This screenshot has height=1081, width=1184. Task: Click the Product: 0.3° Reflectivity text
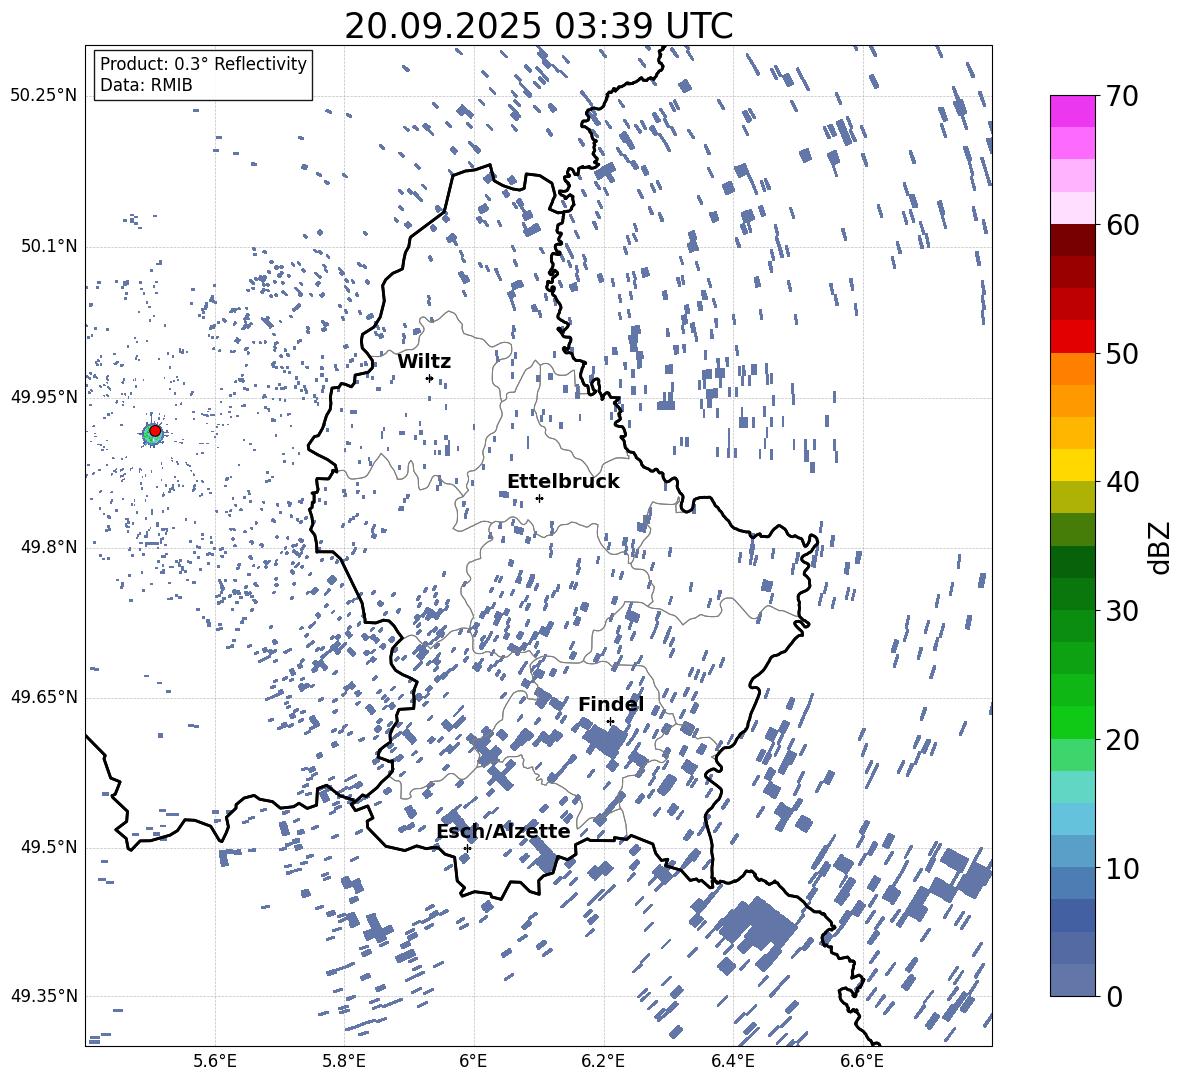(x=203, y=64)
